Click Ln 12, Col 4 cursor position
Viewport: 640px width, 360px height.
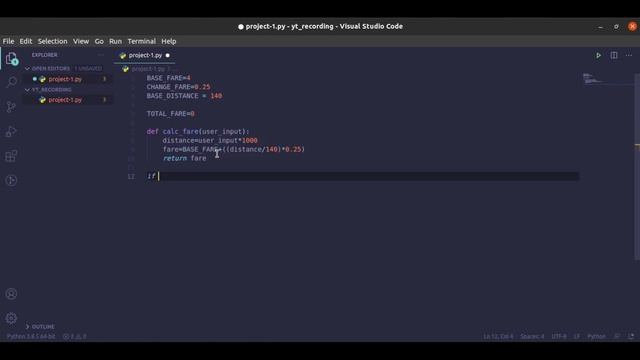498,336
